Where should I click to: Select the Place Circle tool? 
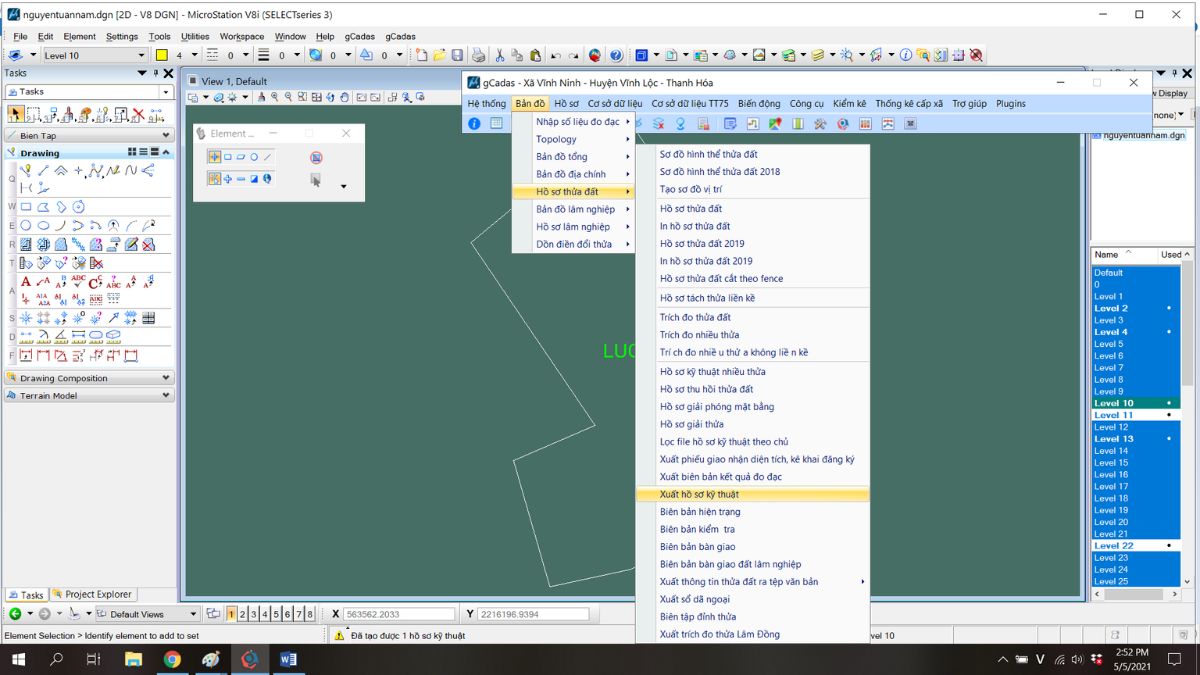click(26, 226)
